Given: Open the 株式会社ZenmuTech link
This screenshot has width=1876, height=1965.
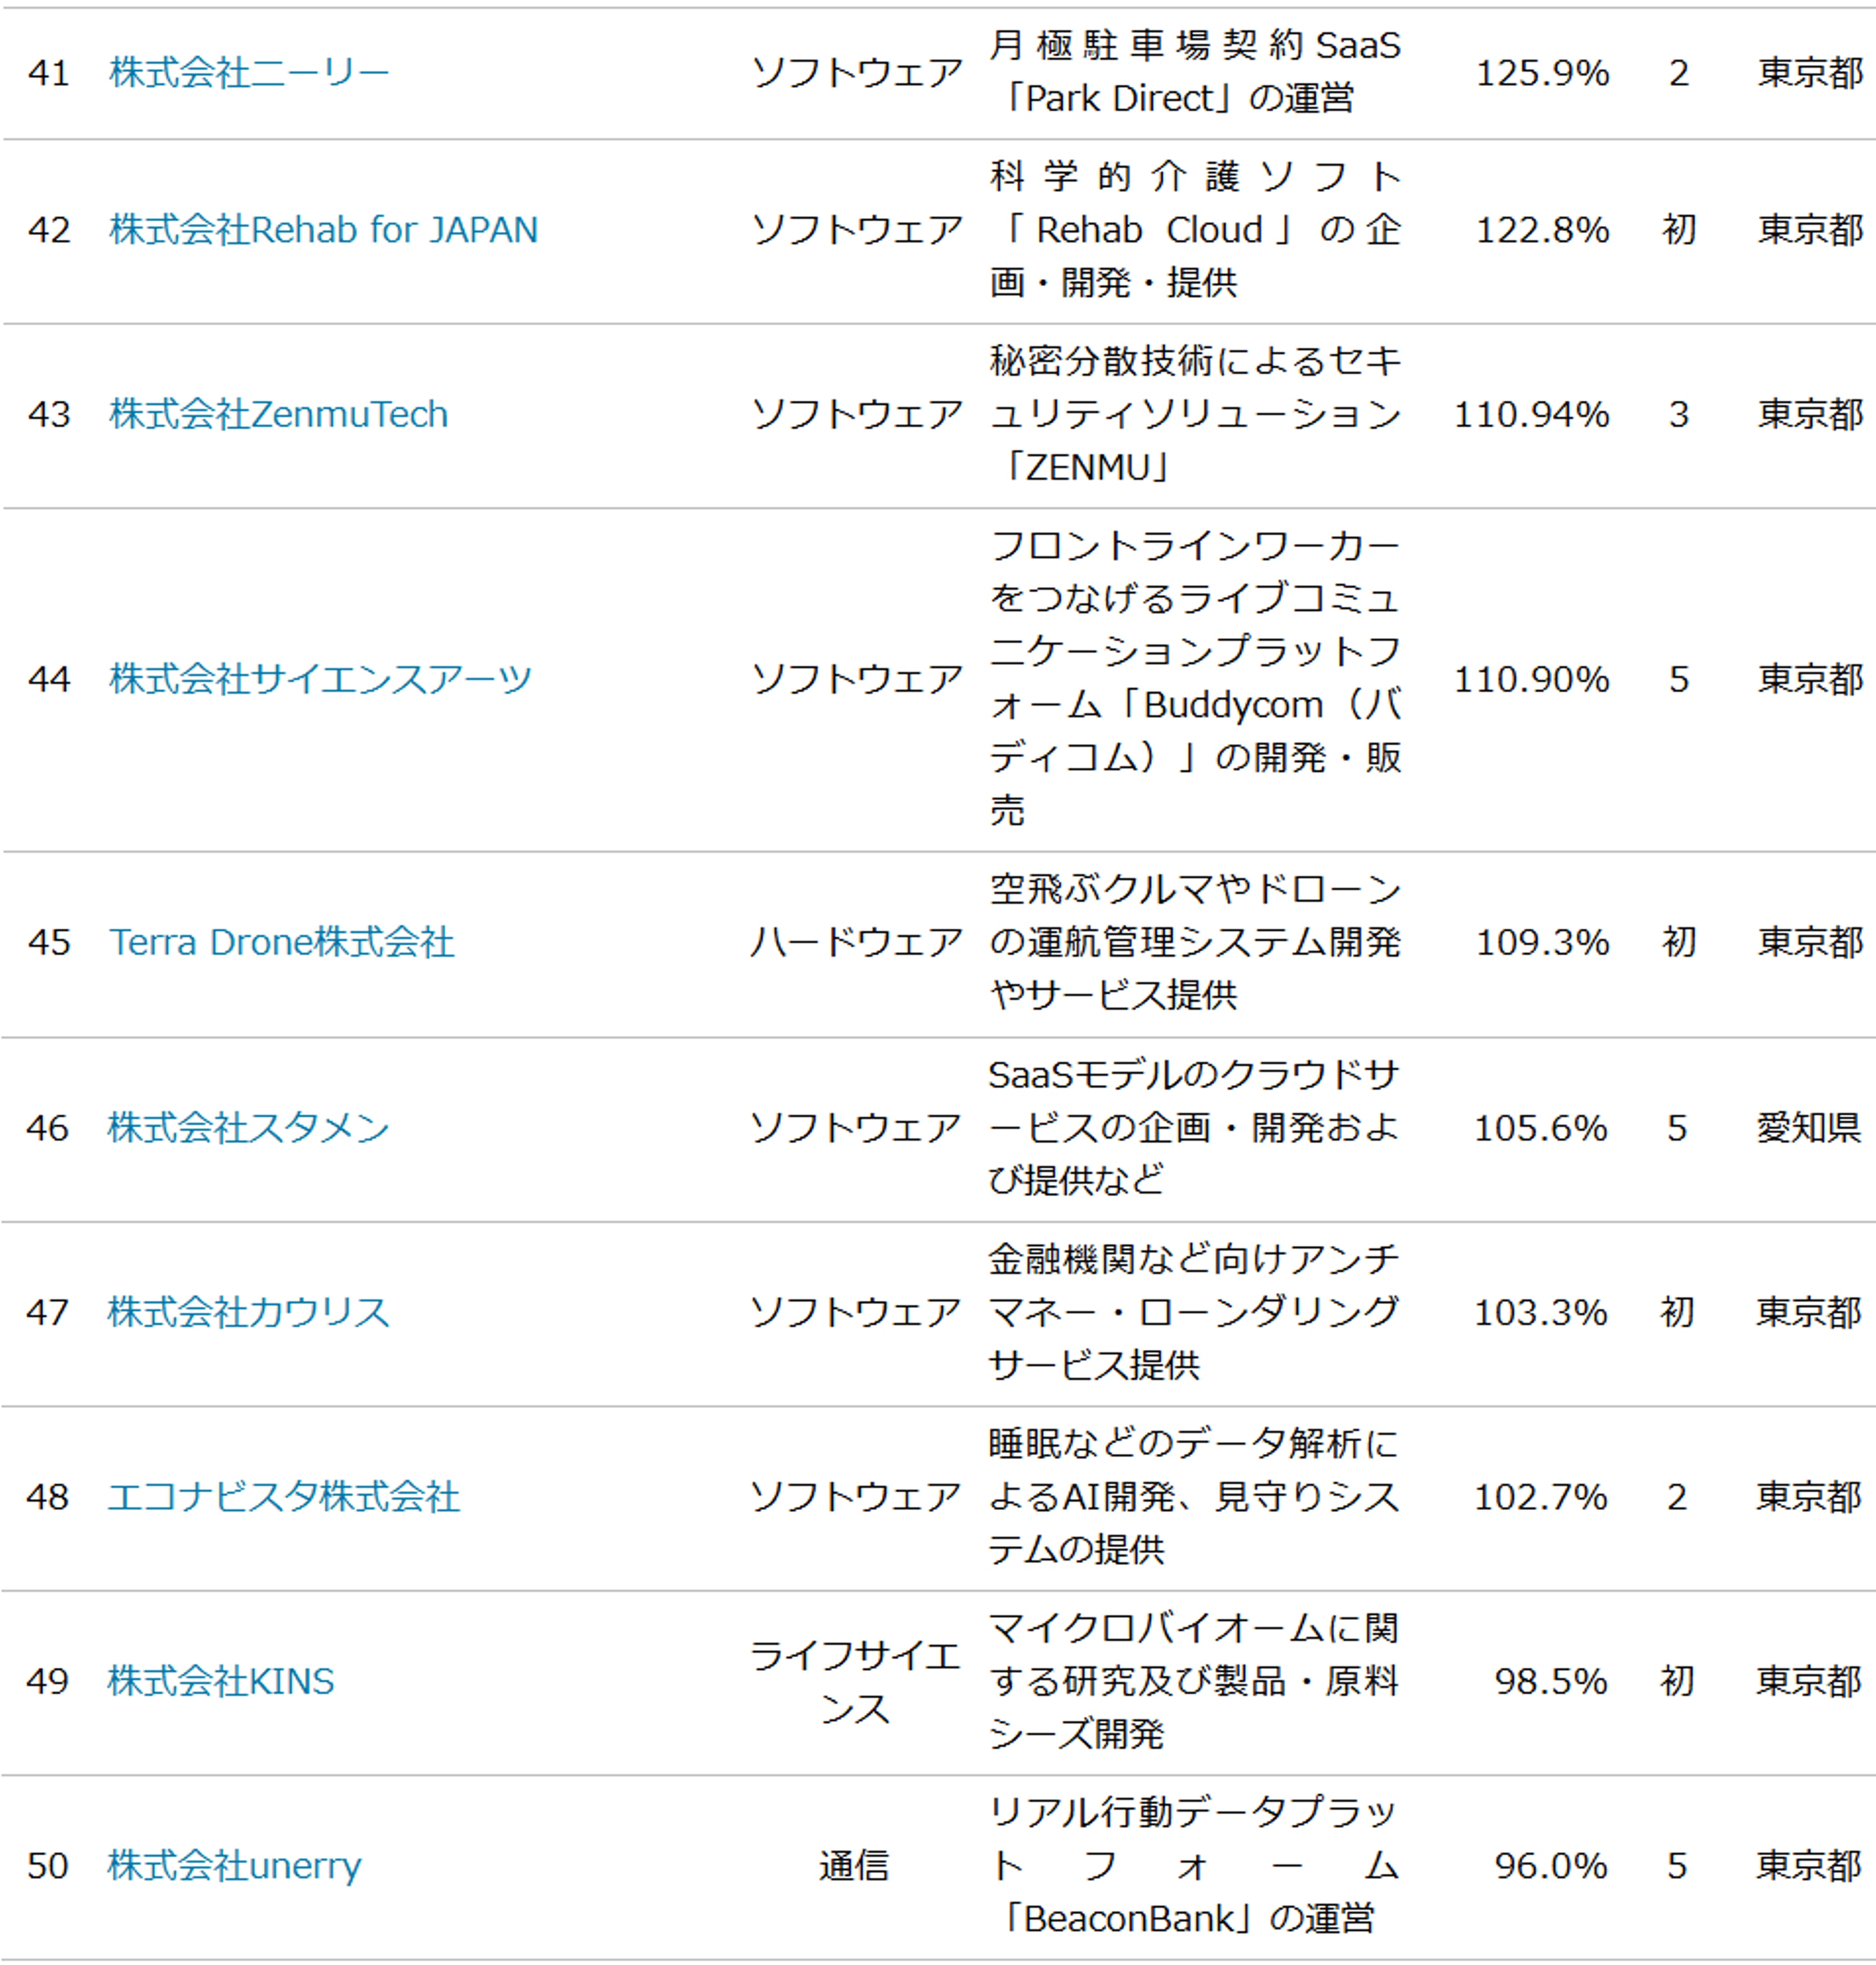Looking at the screenshot, I should 278,415.
